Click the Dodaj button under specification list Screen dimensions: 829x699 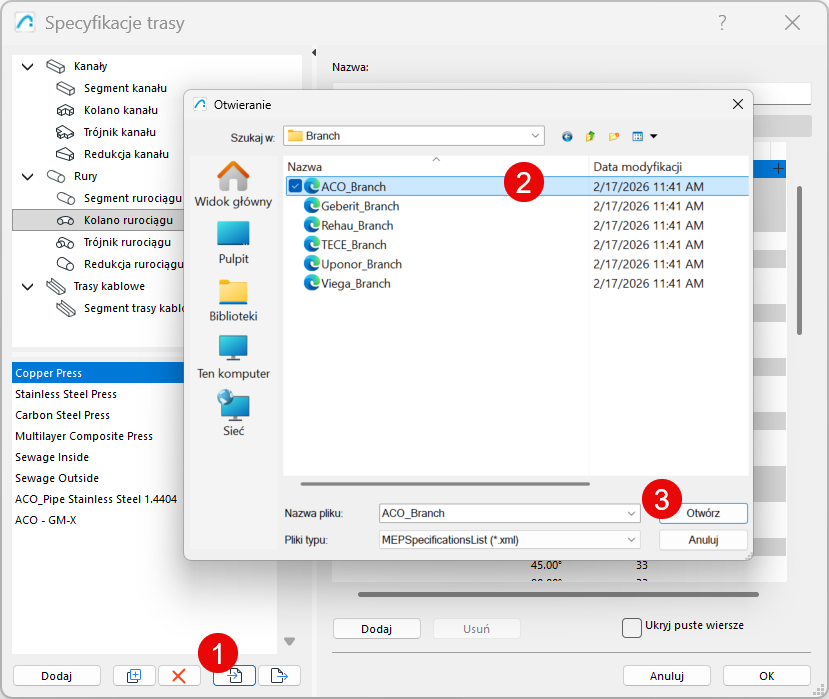coord(57,676)
